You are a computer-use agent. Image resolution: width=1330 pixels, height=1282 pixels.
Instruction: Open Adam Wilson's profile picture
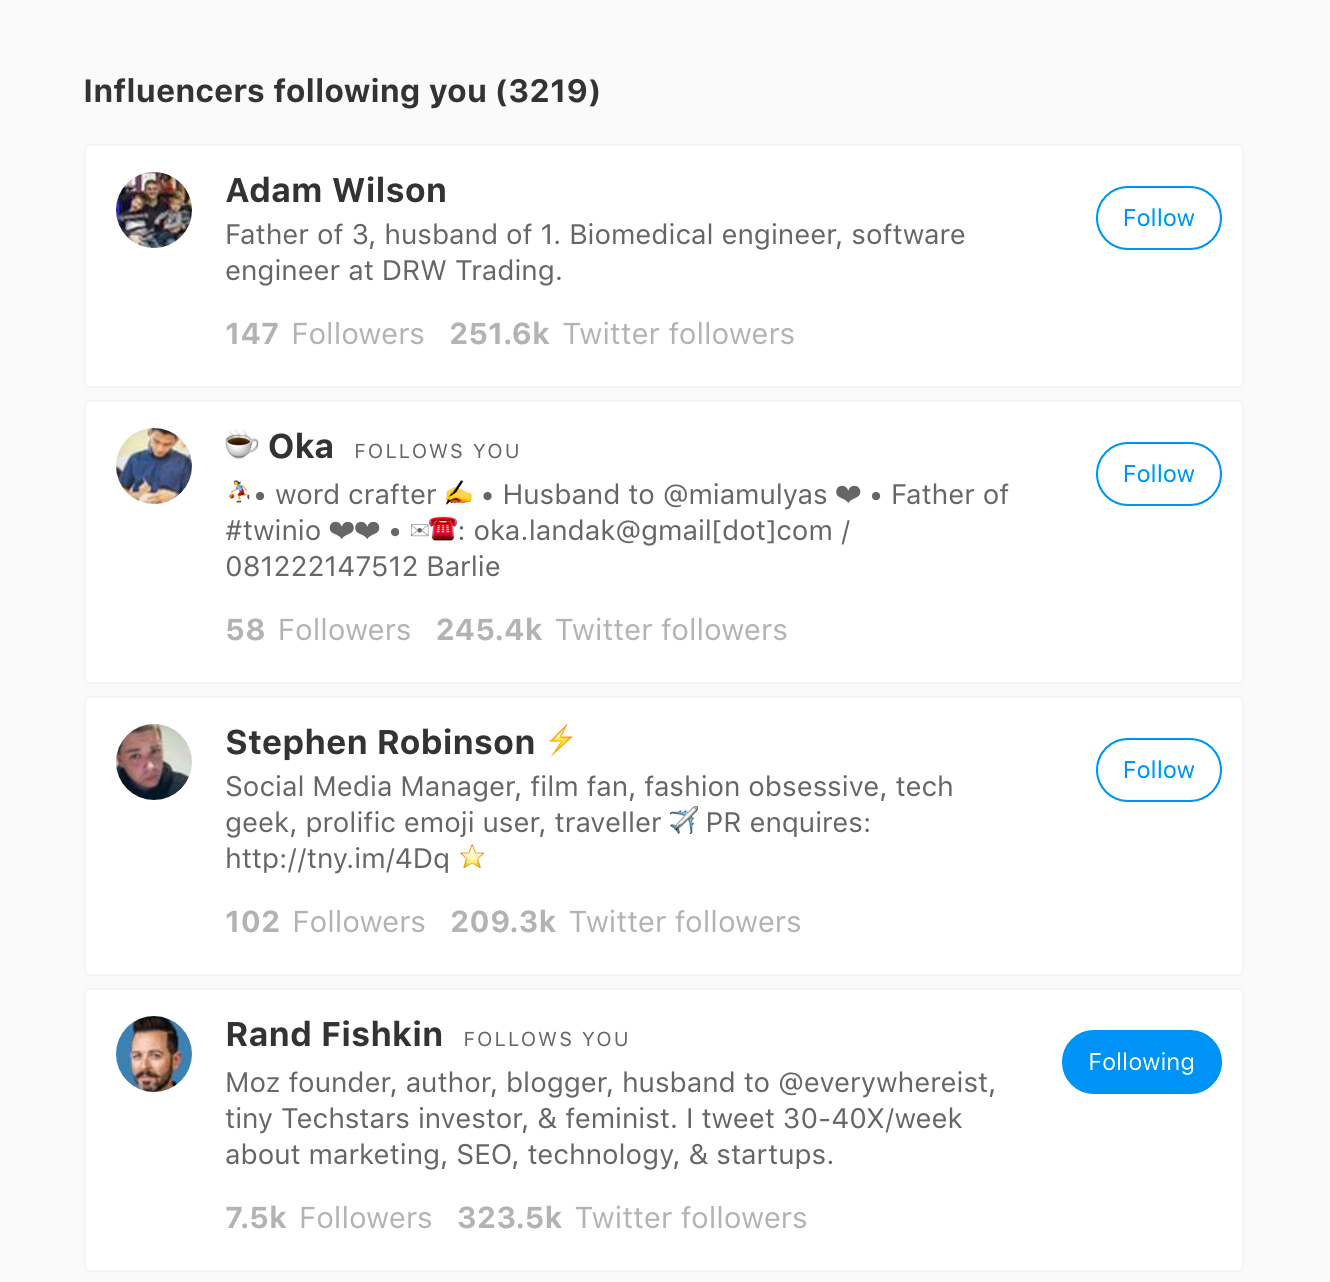(x=154, y=210)
